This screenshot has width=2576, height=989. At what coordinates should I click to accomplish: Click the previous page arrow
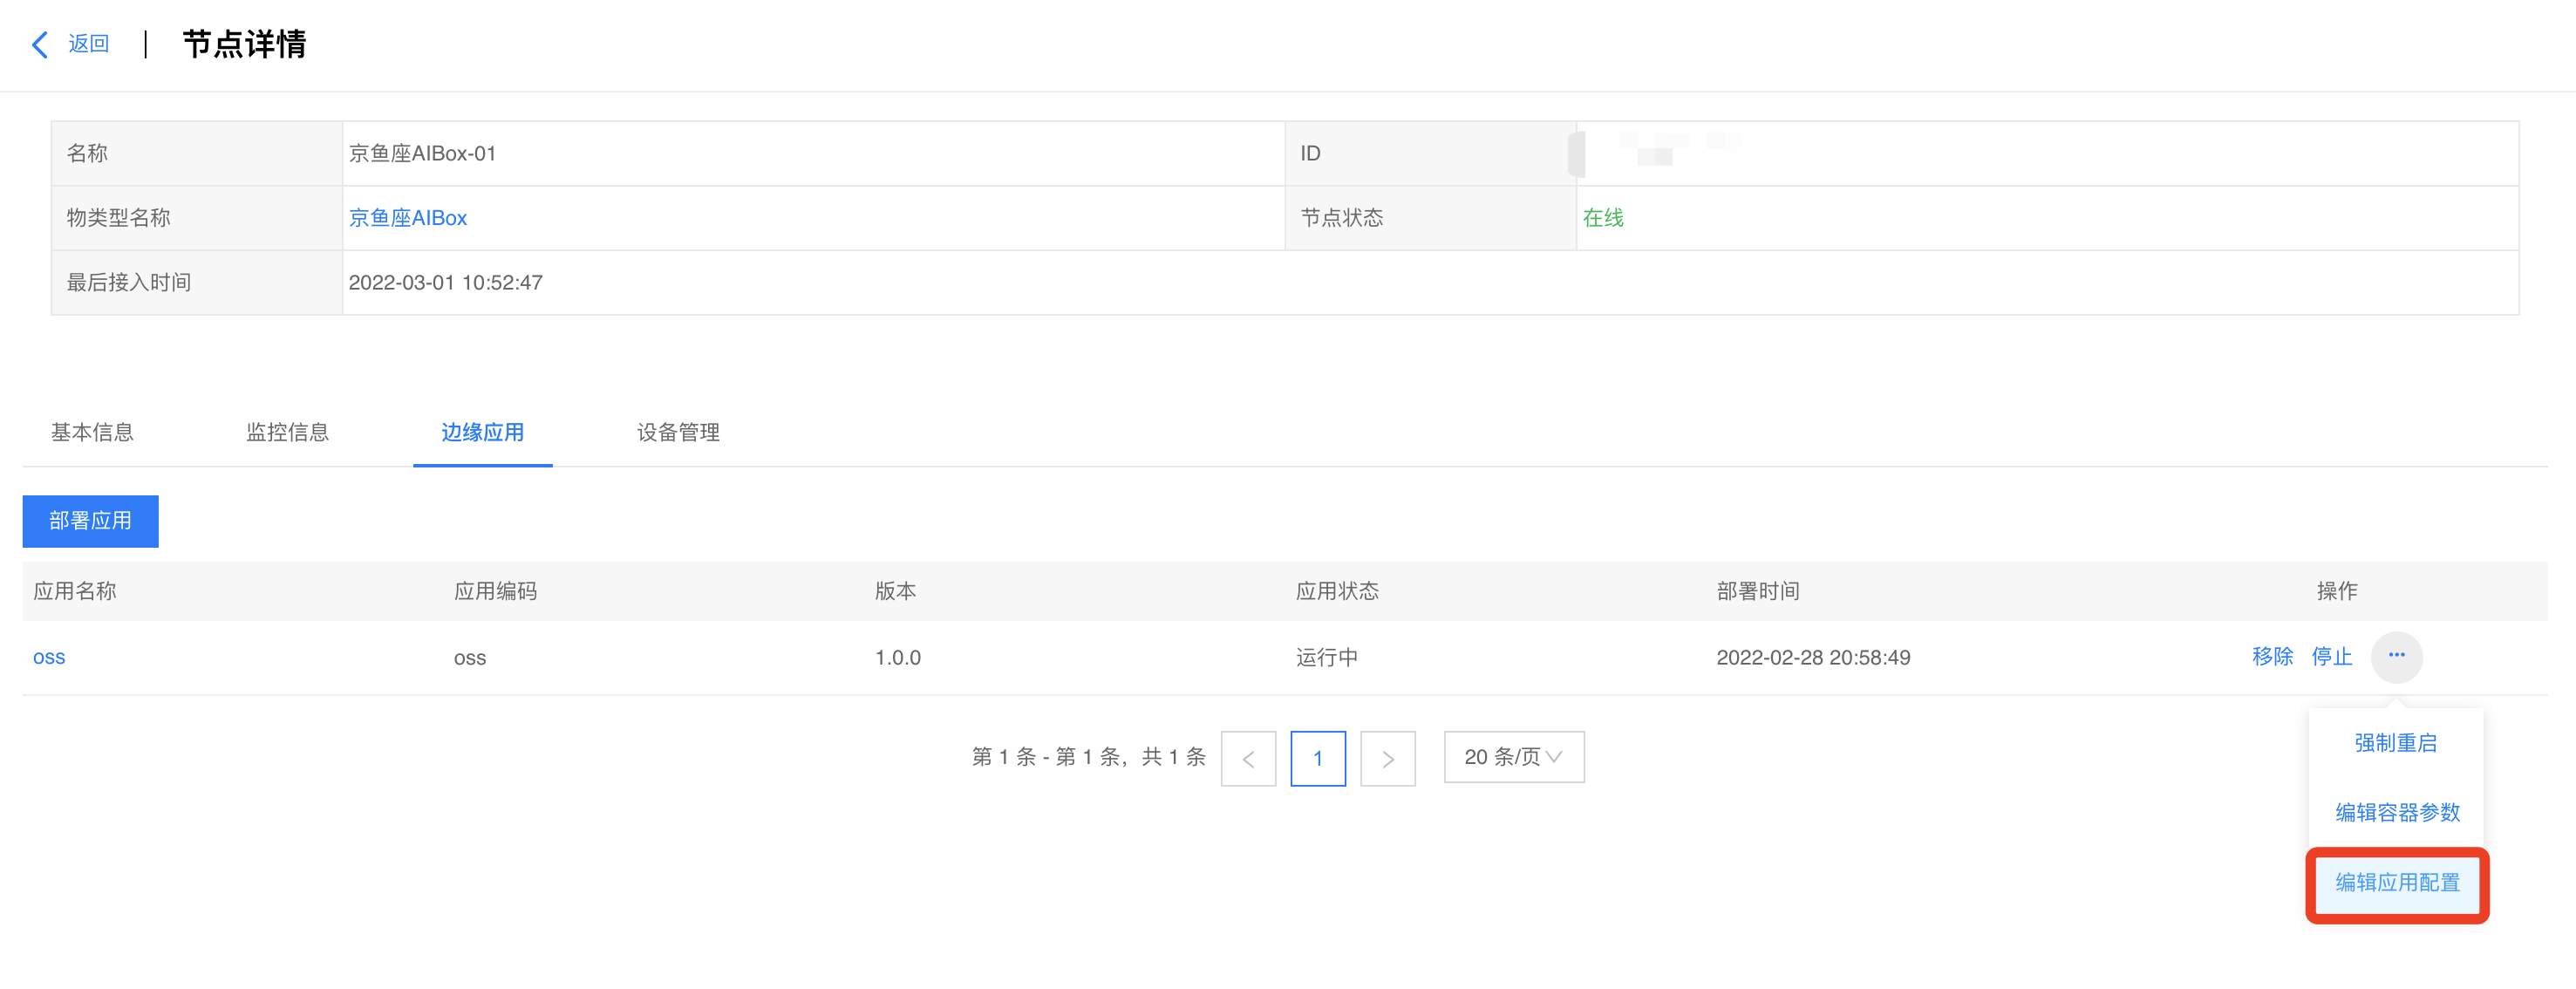click(1248, 758)
